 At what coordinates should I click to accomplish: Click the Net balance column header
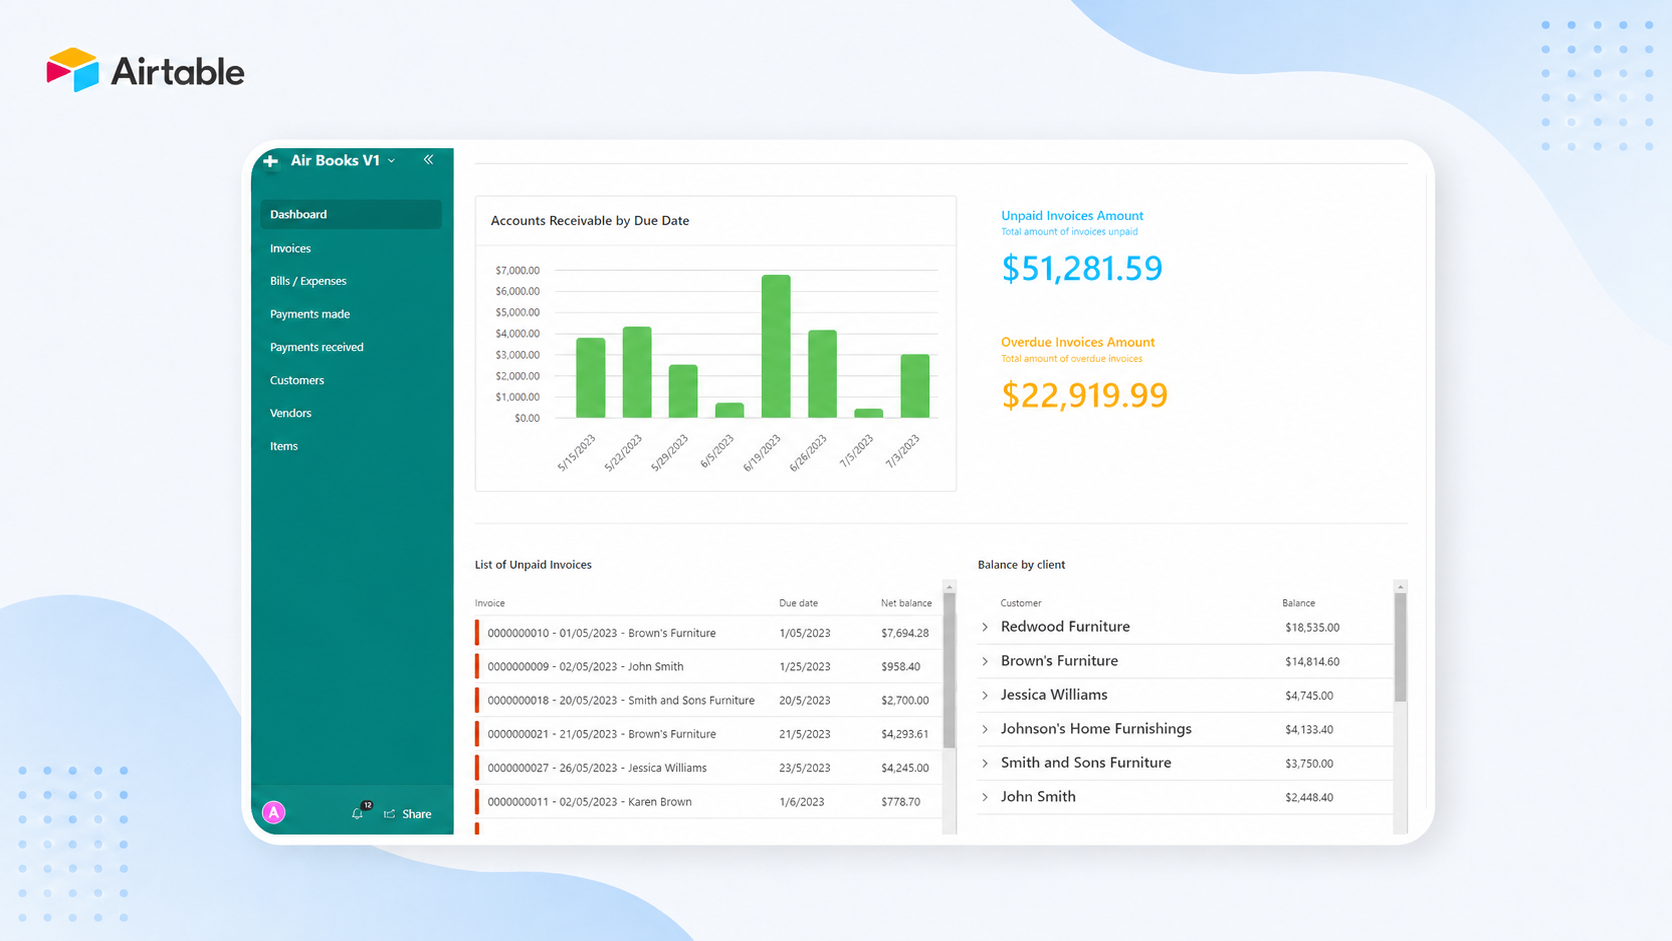(906, 603)
